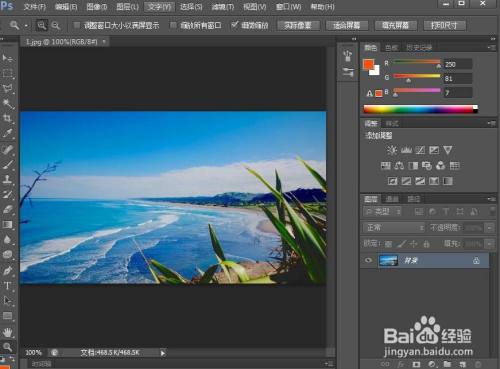Toggle lock image pixels brush button
The height and width of the screenshot is (369, 500).
(401, 244)
